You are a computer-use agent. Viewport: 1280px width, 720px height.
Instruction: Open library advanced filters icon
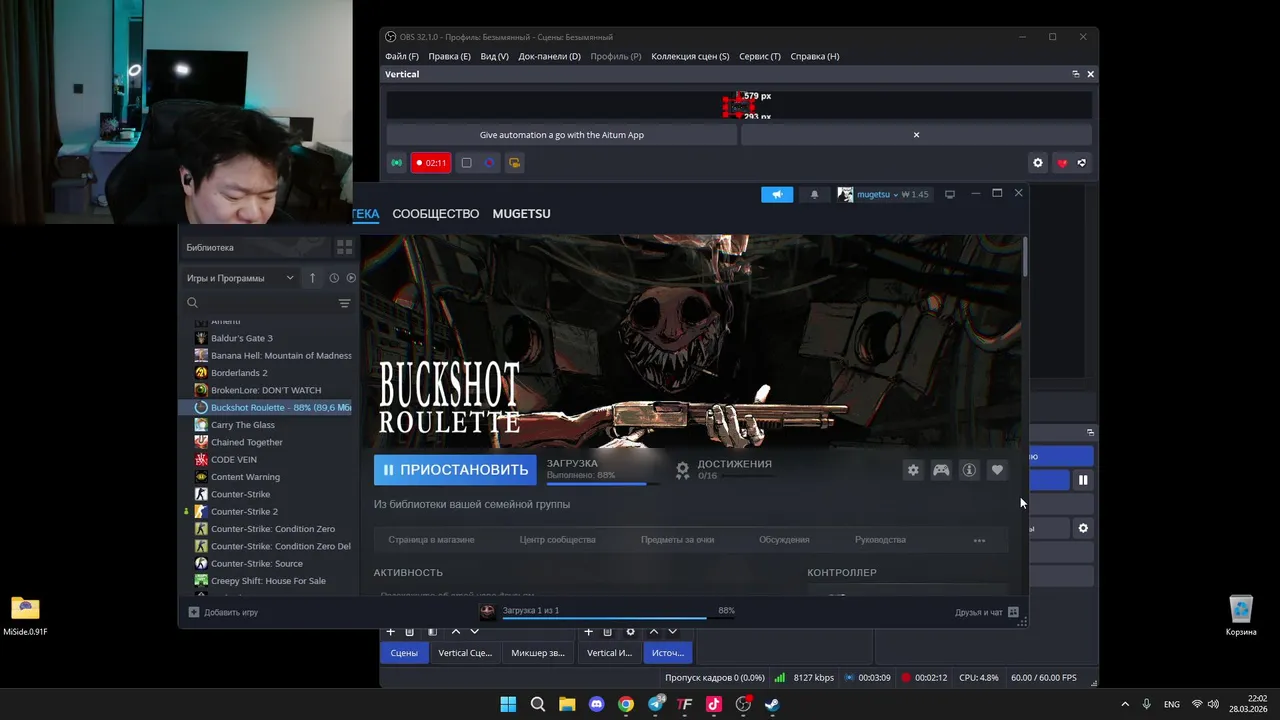click(x=344, y=303)
